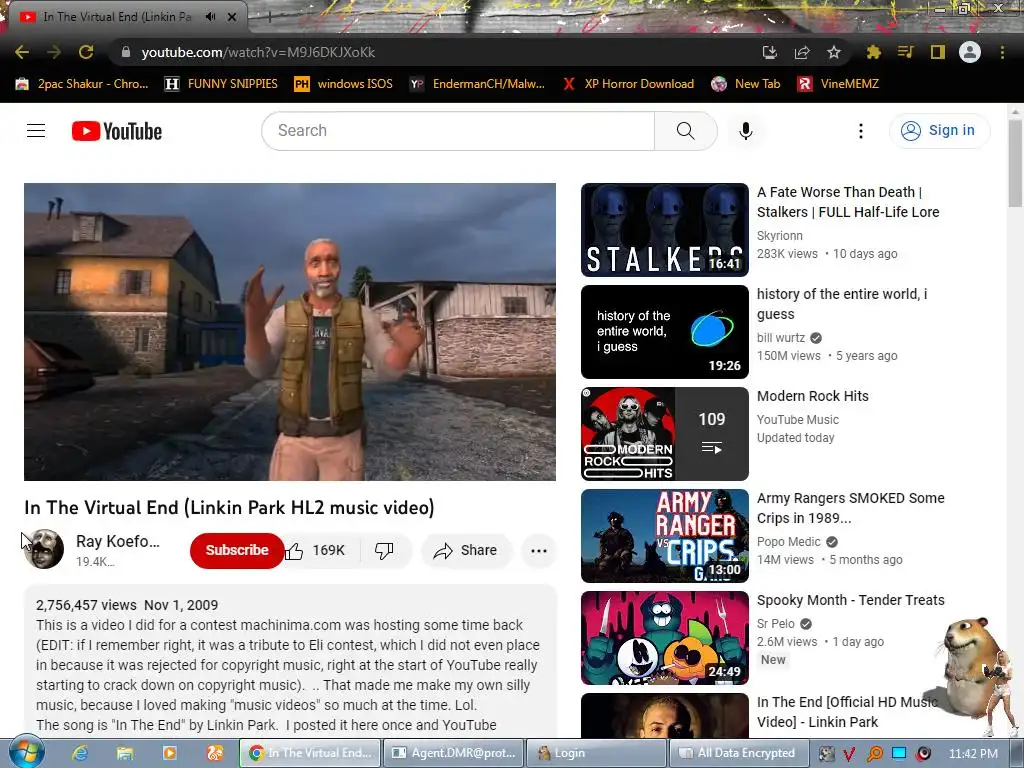Viewport: 1024px width, 768px height.
Task: Click the Sign in button
Action: tap(939, 131)
